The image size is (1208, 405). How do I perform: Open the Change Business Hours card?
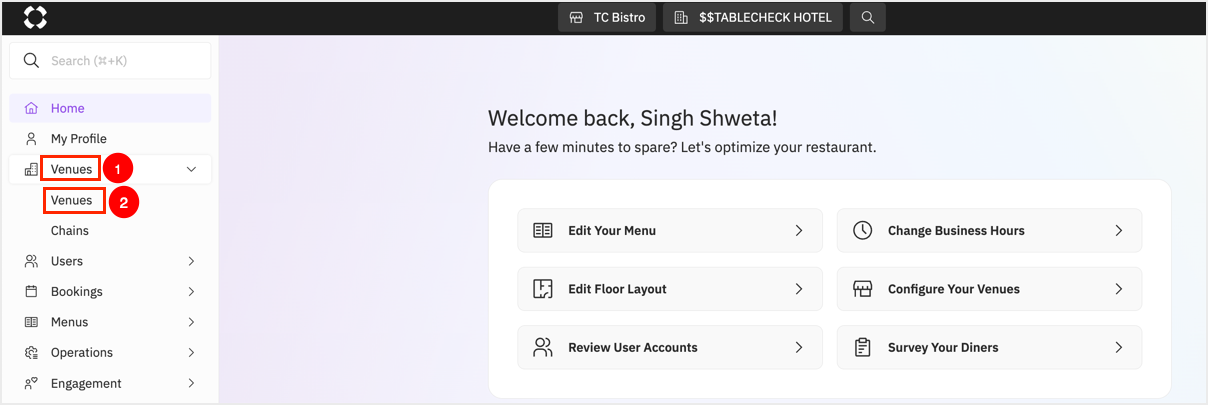click(989, 231)
